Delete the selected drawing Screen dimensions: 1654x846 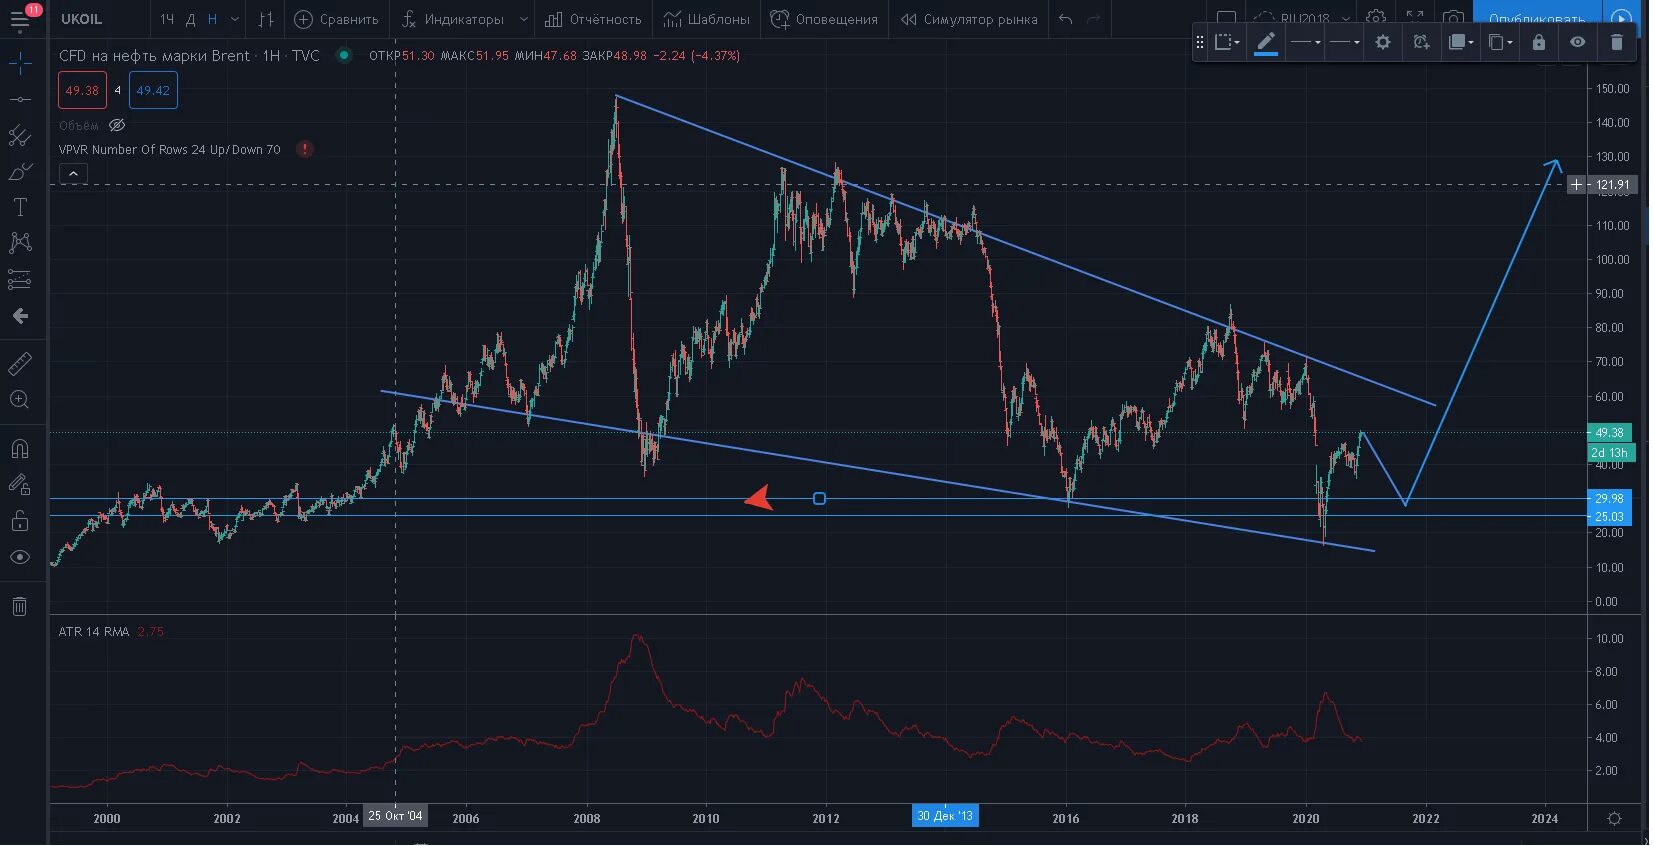point(1616,42)
